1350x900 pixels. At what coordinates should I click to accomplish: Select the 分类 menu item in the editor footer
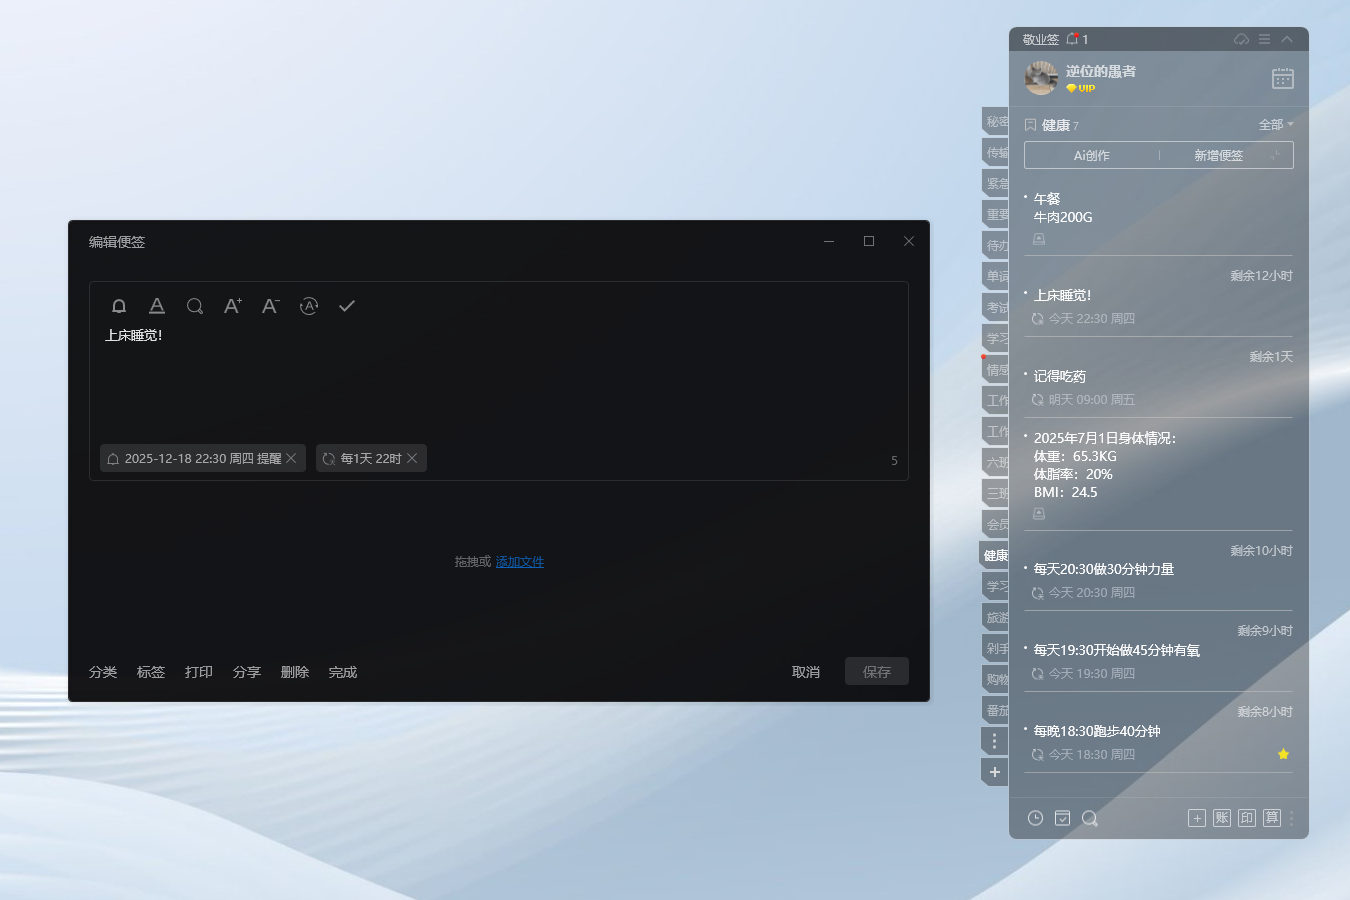[103, 672]
